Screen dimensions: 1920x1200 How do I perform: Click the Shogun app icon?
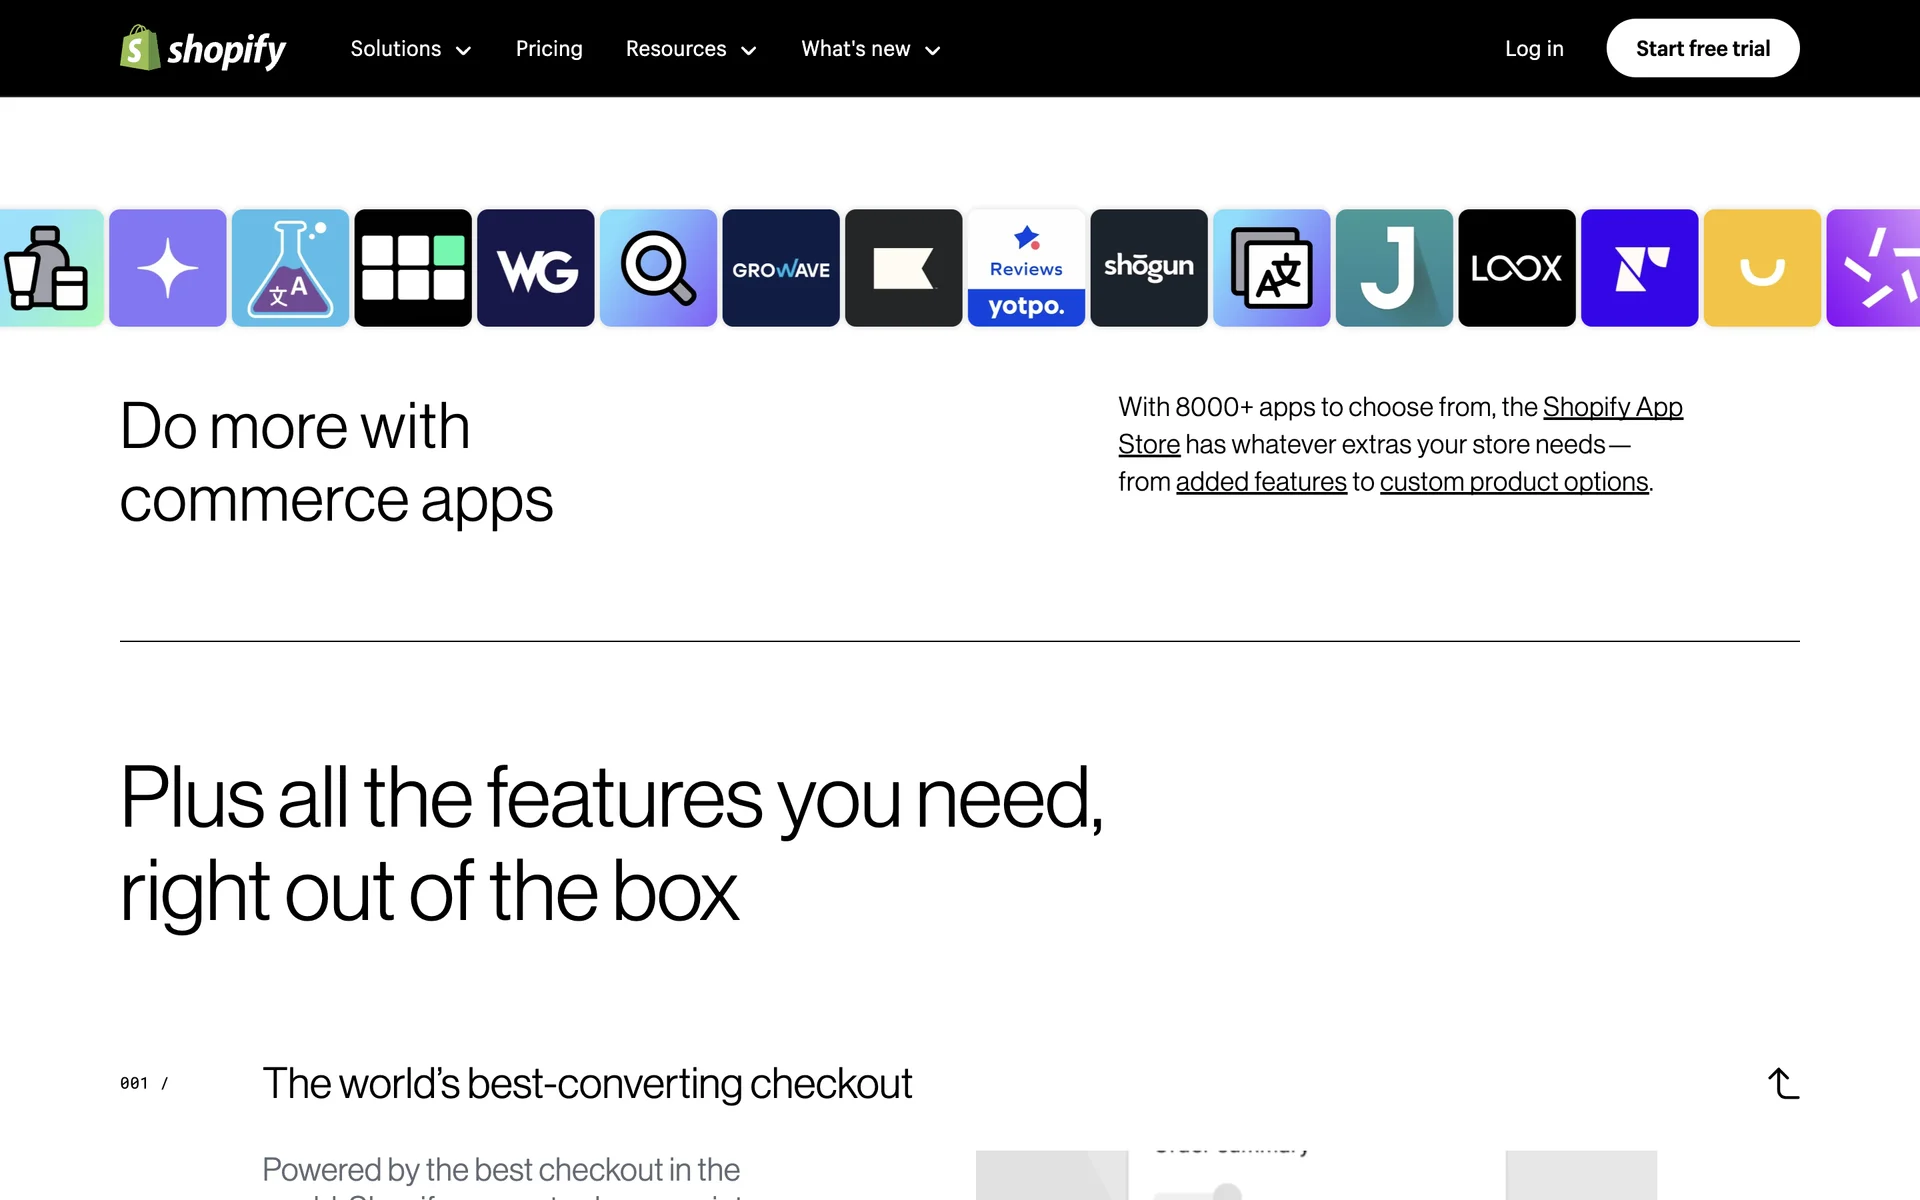[1149, 268]
